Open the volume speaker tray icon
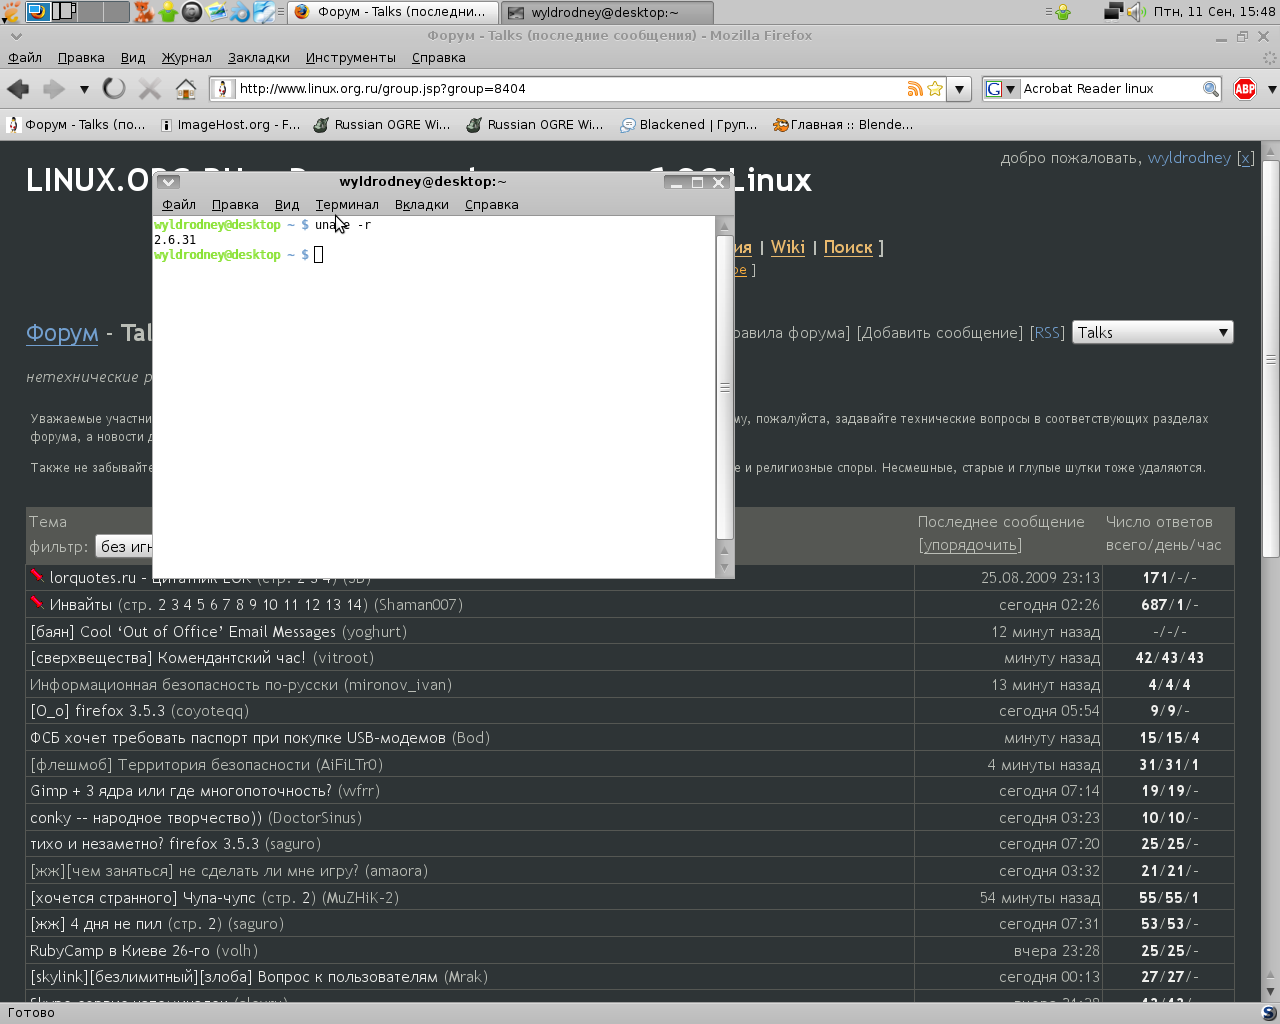 (1136, 12)
